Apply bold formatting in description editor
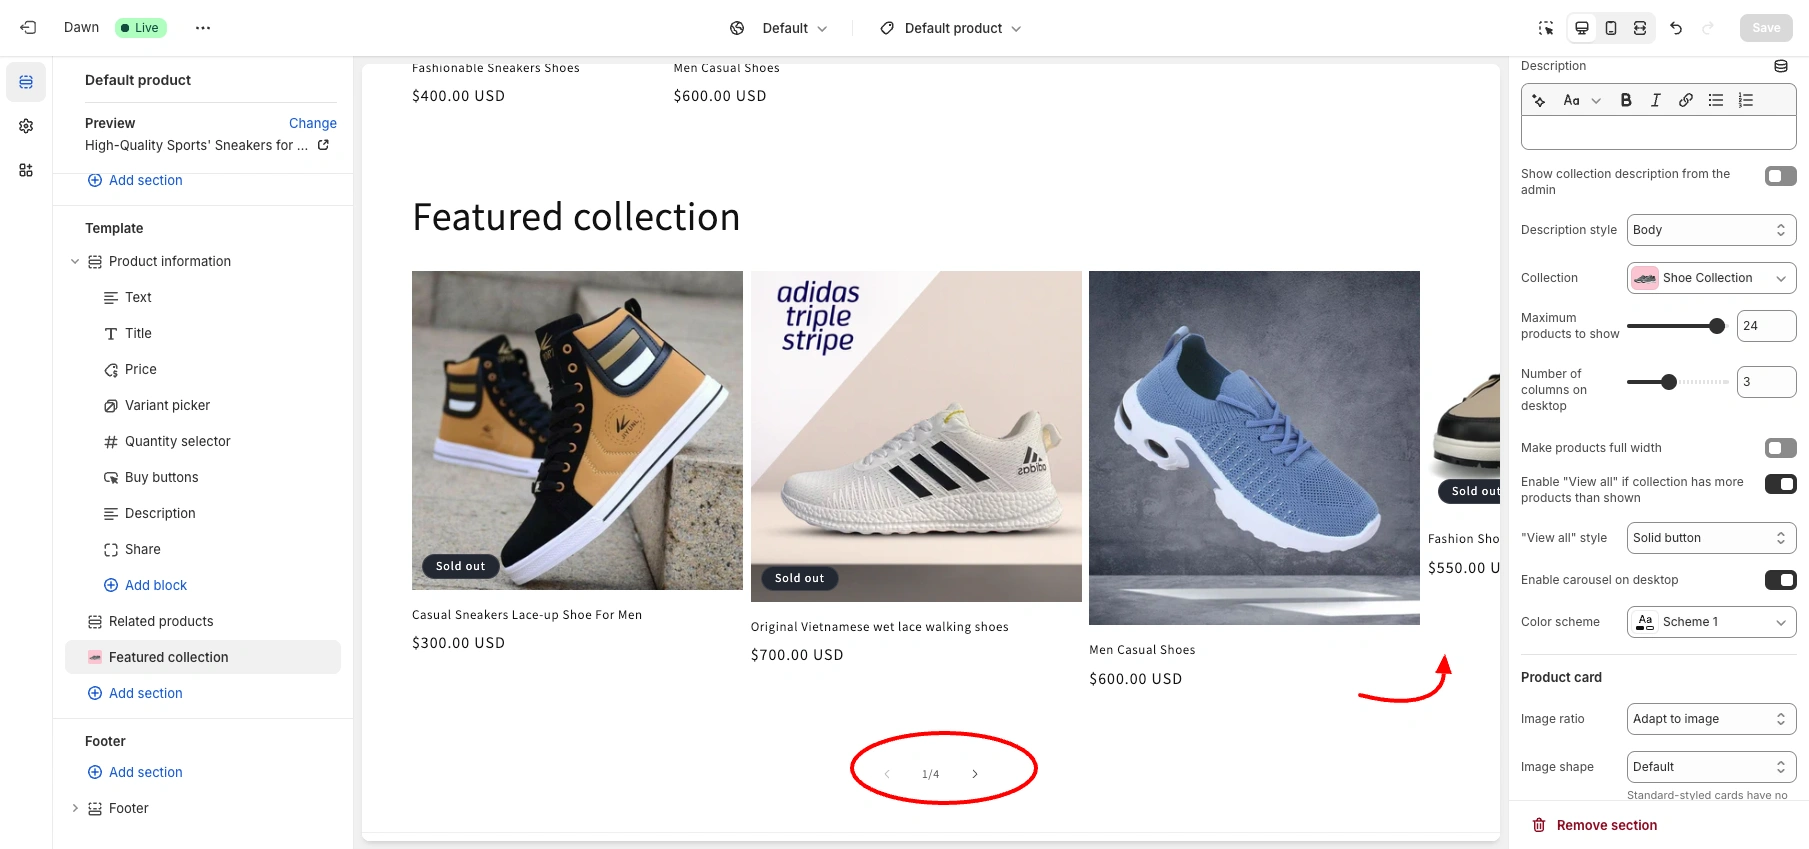 pyautogui.click(x=1626, y=100)
